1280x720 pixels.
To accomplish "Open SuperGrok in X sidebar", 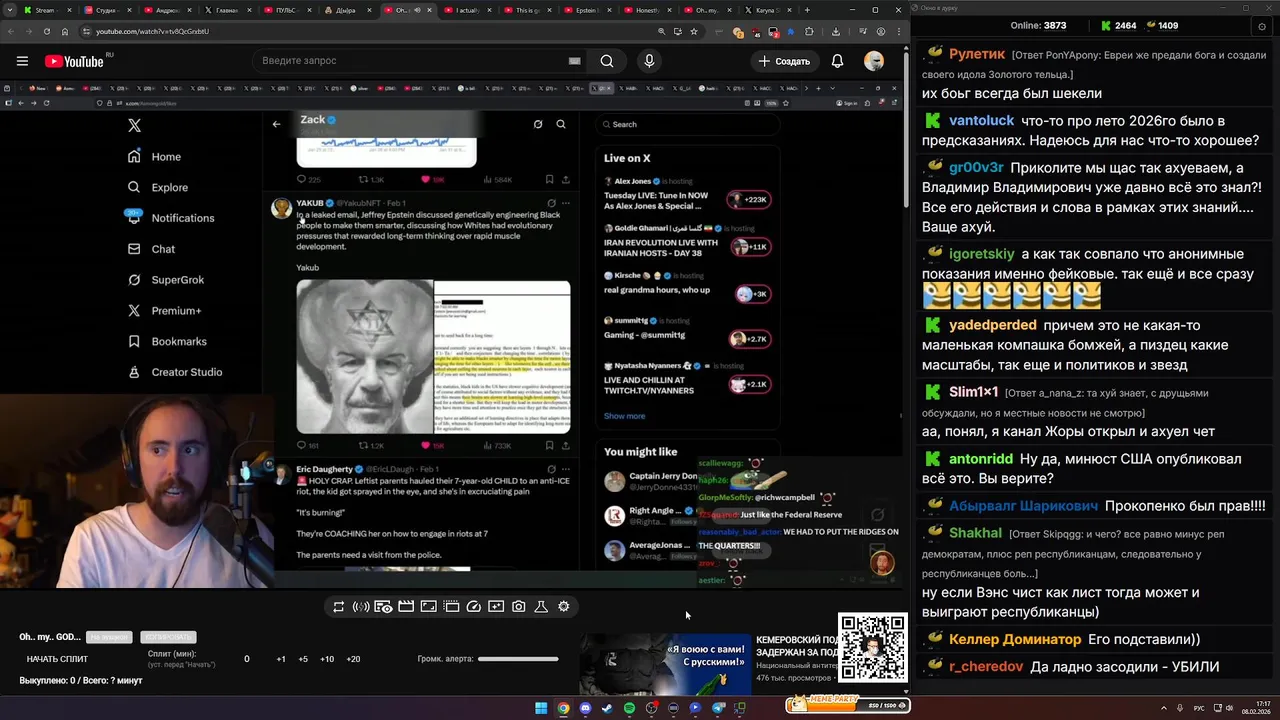I will [165, 280].
